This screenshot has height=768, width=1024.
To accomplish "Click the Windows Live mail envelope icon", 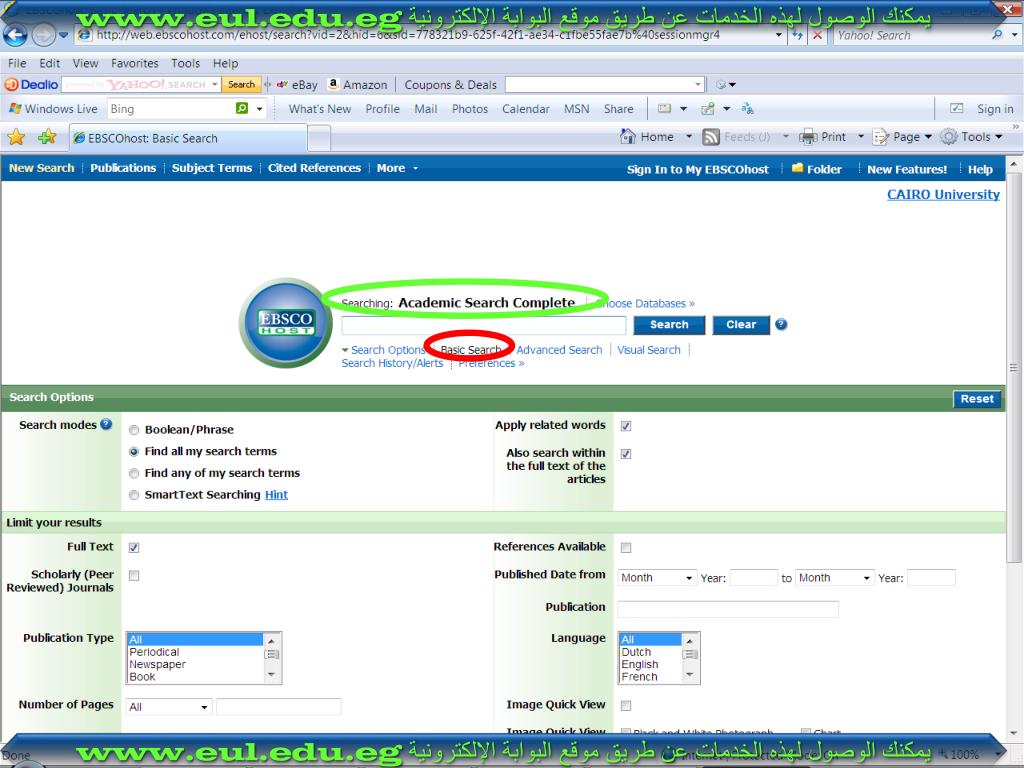I will coord(664,108).
